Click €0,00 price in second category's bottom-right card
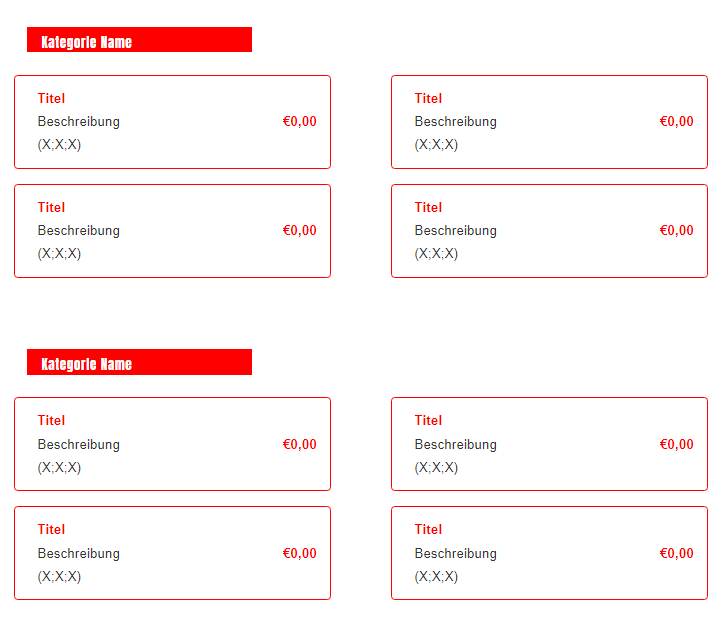Screen dimensions: 726x633 click(x=676, y=553)
